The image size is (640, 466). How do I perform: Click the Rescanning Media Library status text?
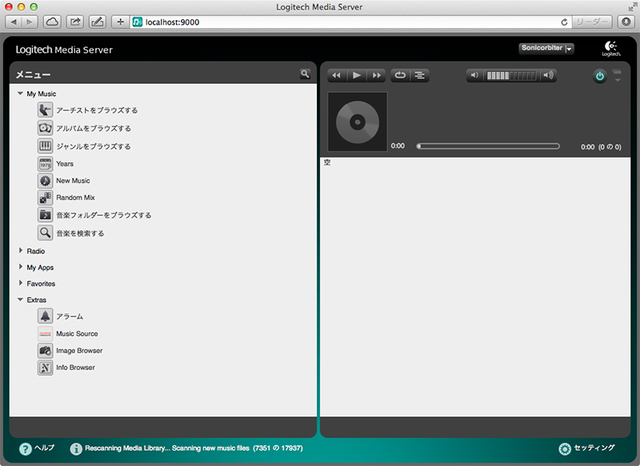point(194,448)
